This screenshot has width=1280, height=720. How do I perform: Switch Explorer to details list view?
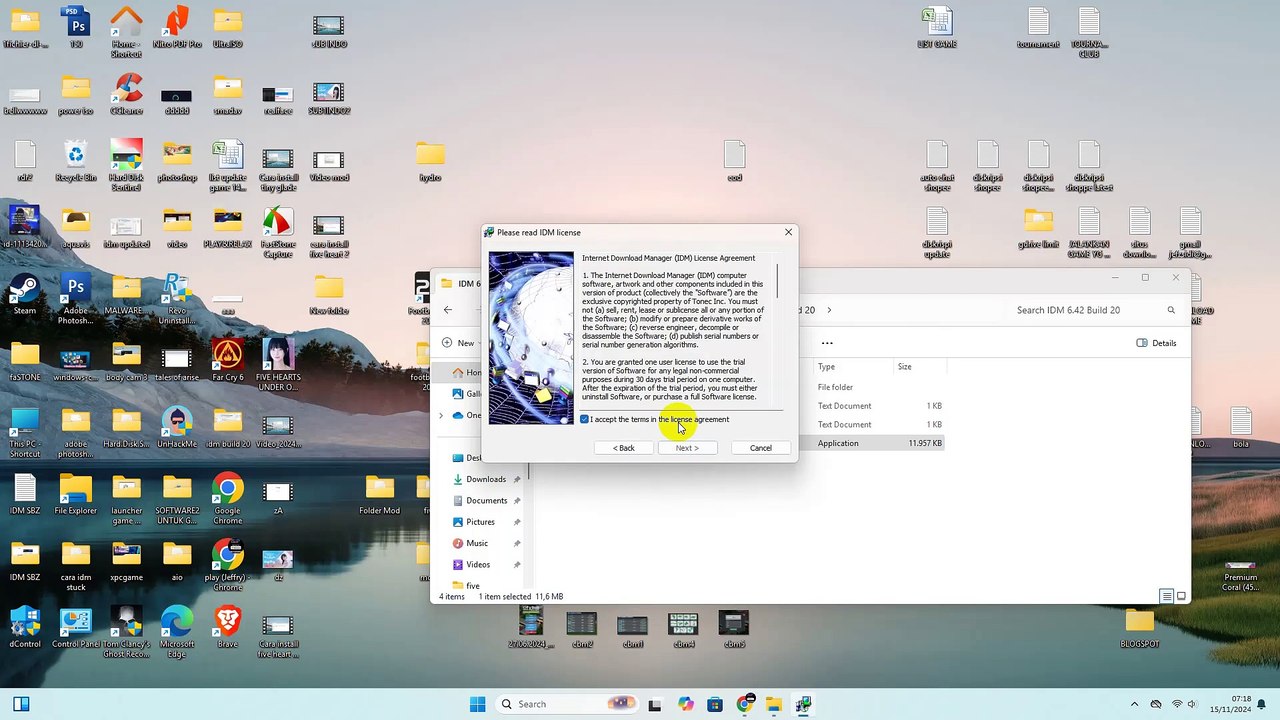tap(1166, 596)
